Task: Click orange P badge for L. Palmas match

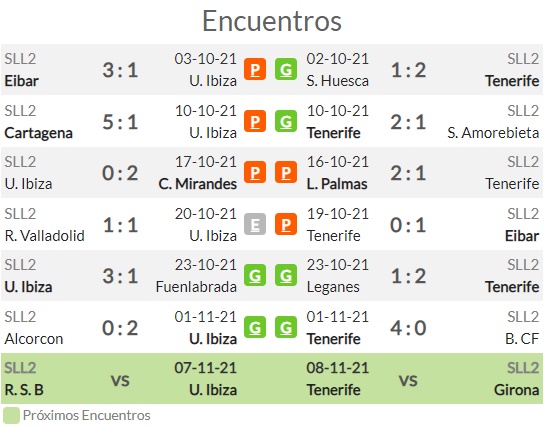Action: tap(286, 172)
